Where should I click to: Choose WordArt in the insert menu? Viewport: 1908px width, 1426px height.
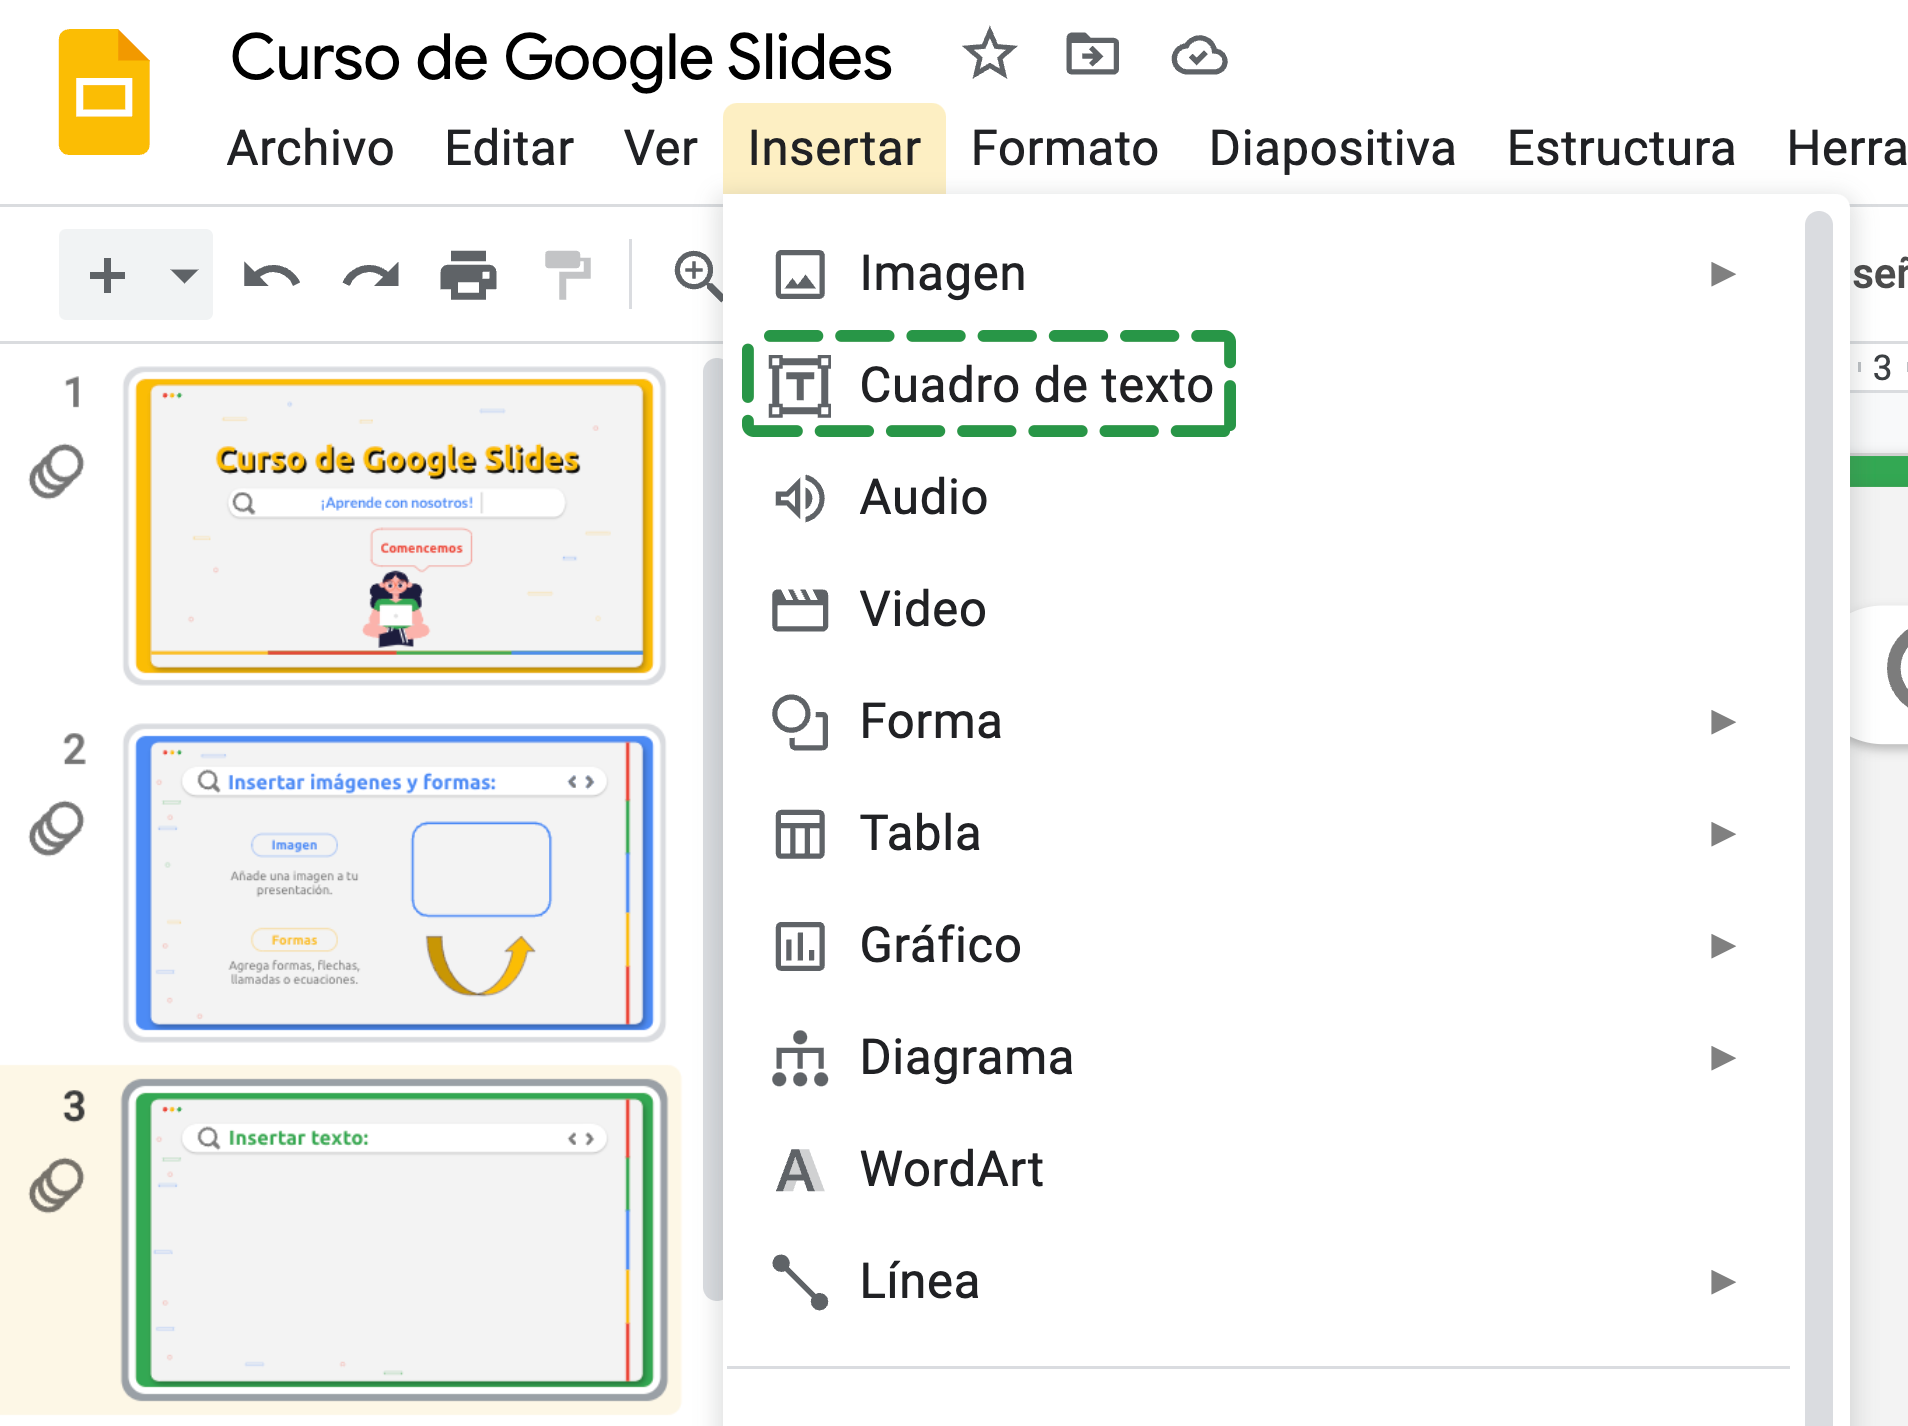point(1262,1170)
